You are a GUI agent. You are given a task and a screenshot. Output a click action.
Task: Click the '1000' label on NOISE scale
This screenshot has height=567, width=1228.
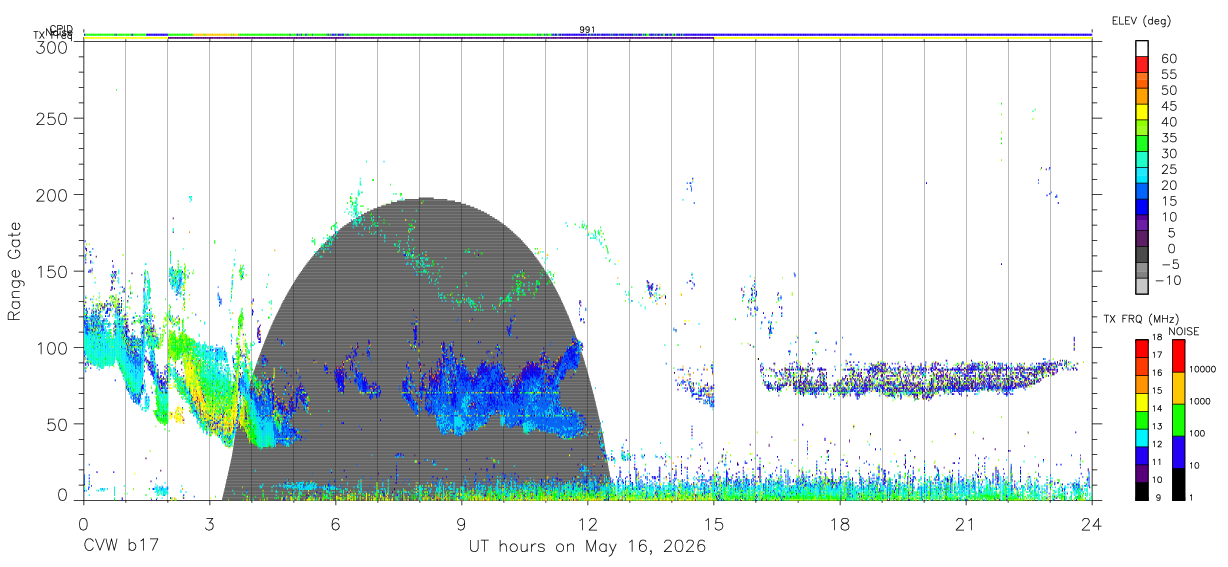click(x=1200, y=401)
